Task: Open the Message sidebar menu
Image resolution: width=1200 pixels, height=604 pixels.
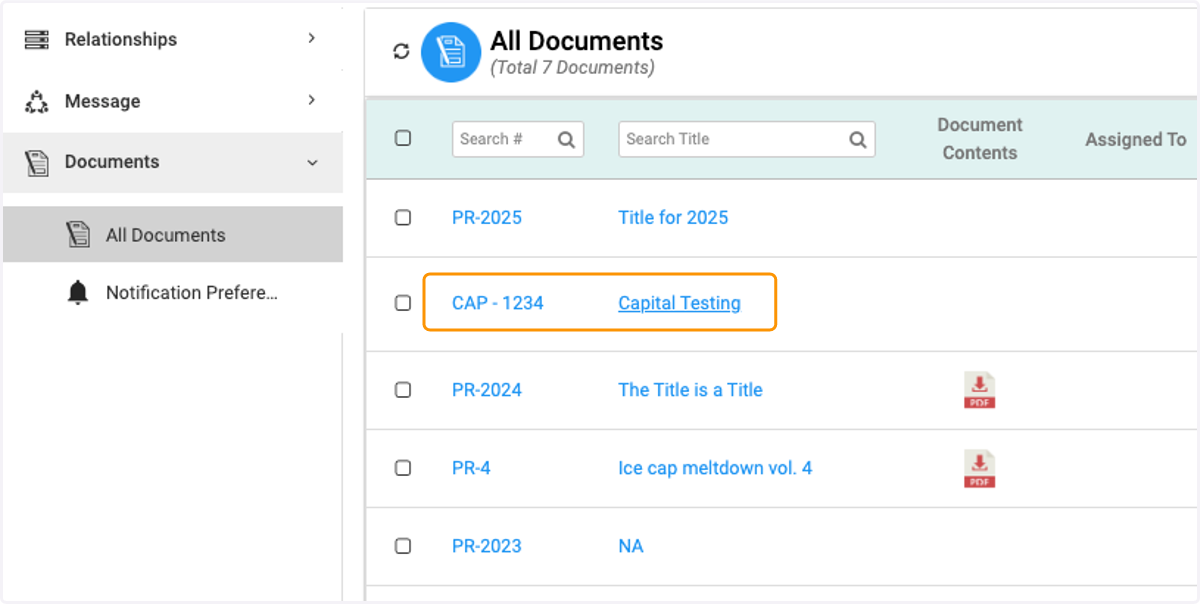Action: tap(173, 101)
